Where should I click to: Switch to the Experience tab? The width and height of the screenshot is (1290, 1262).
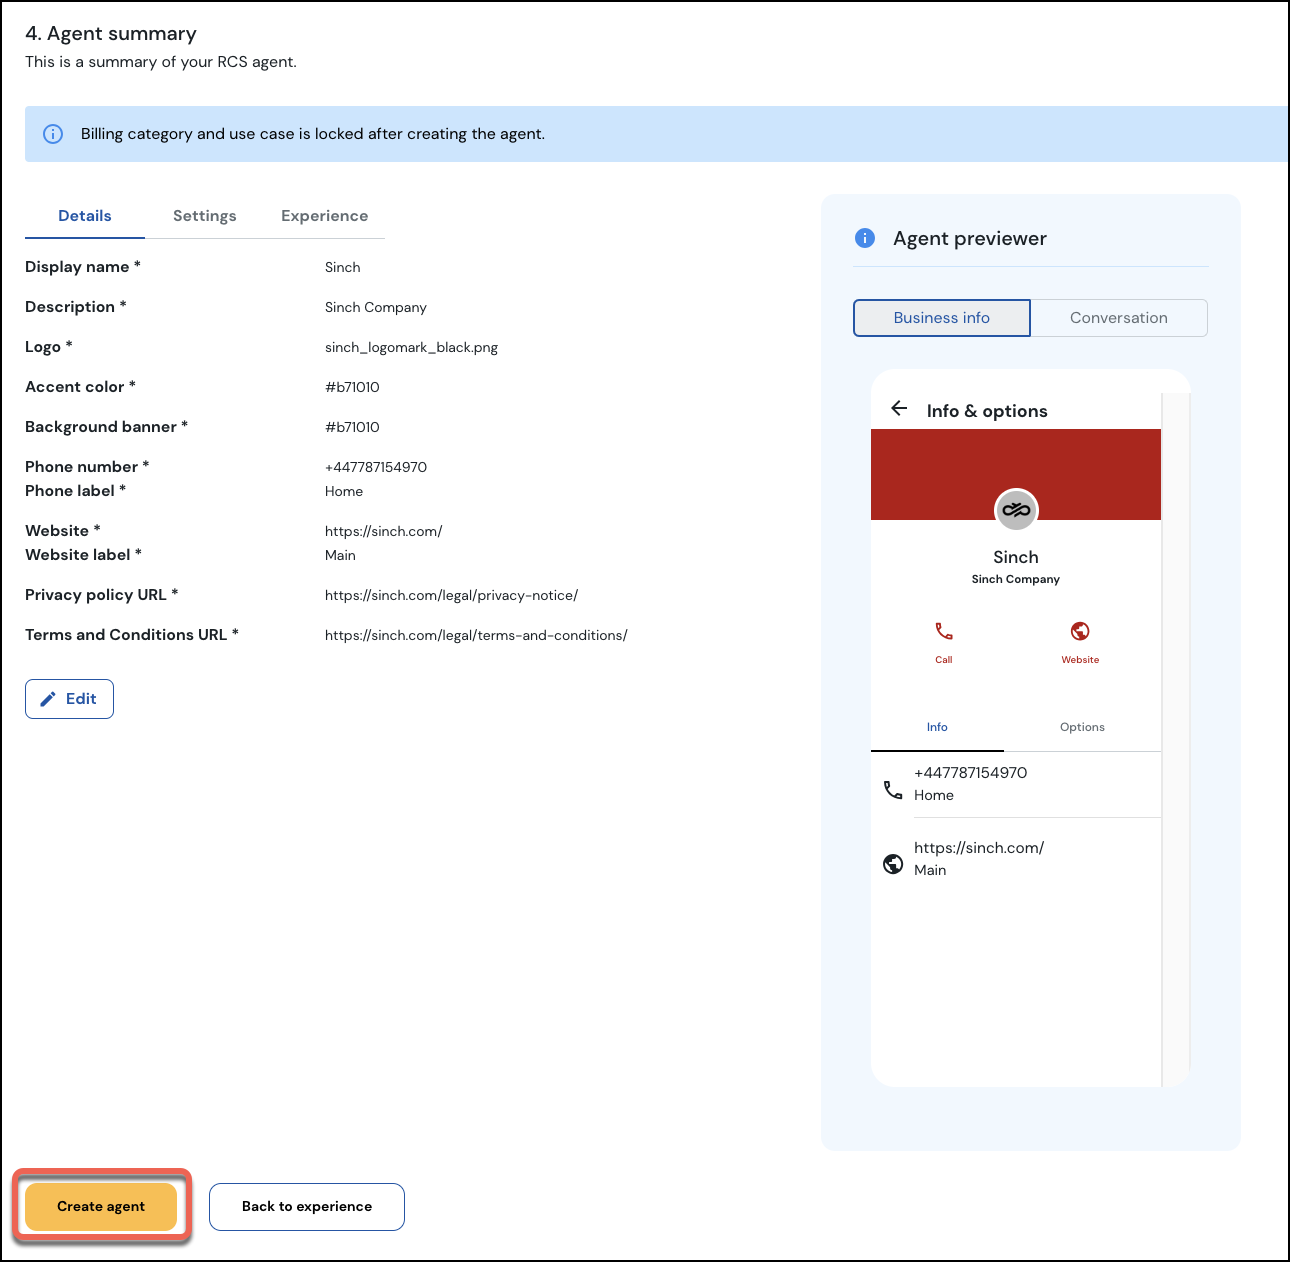[324, 215]
